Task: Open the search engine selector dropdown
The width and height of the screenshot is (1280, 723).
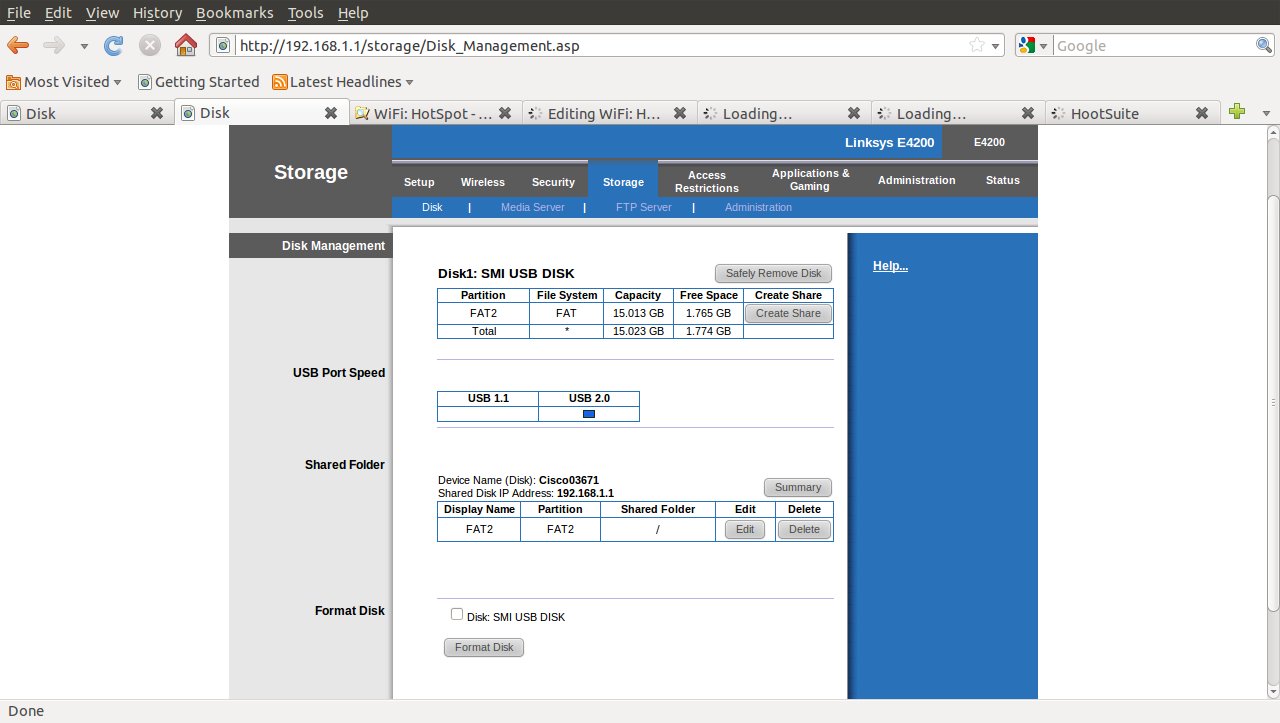Action: pyautogui.click(x=1034, y=45)
